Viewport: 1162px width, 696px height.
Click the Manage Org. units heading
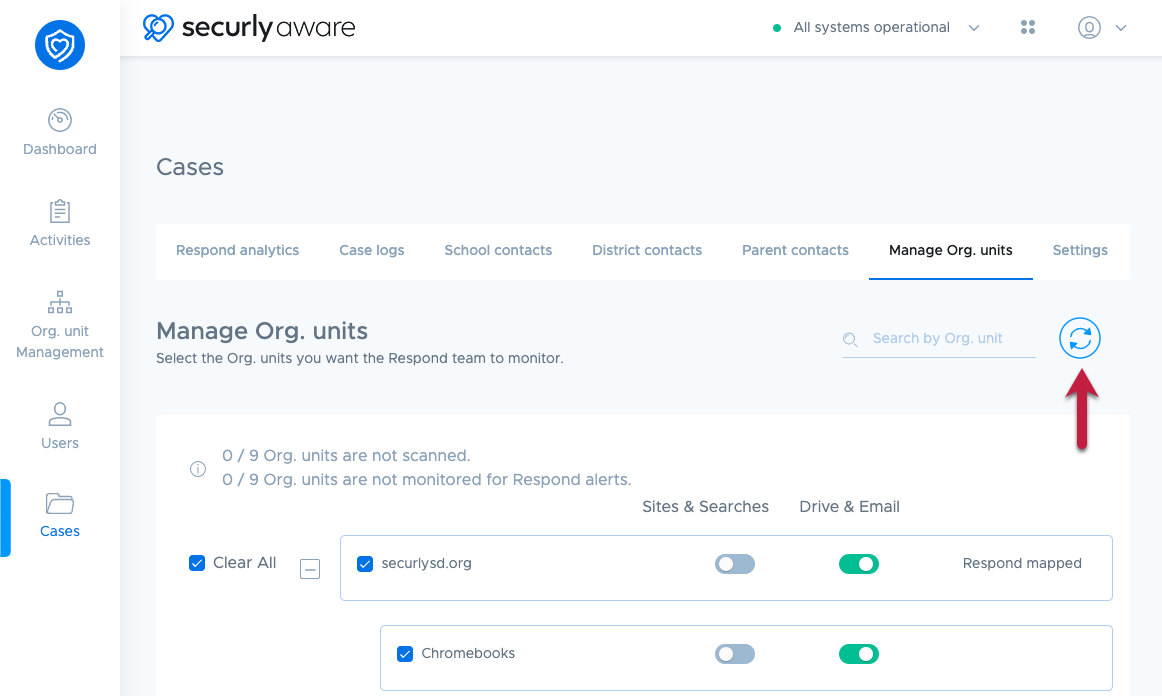[x=262, y=331]
